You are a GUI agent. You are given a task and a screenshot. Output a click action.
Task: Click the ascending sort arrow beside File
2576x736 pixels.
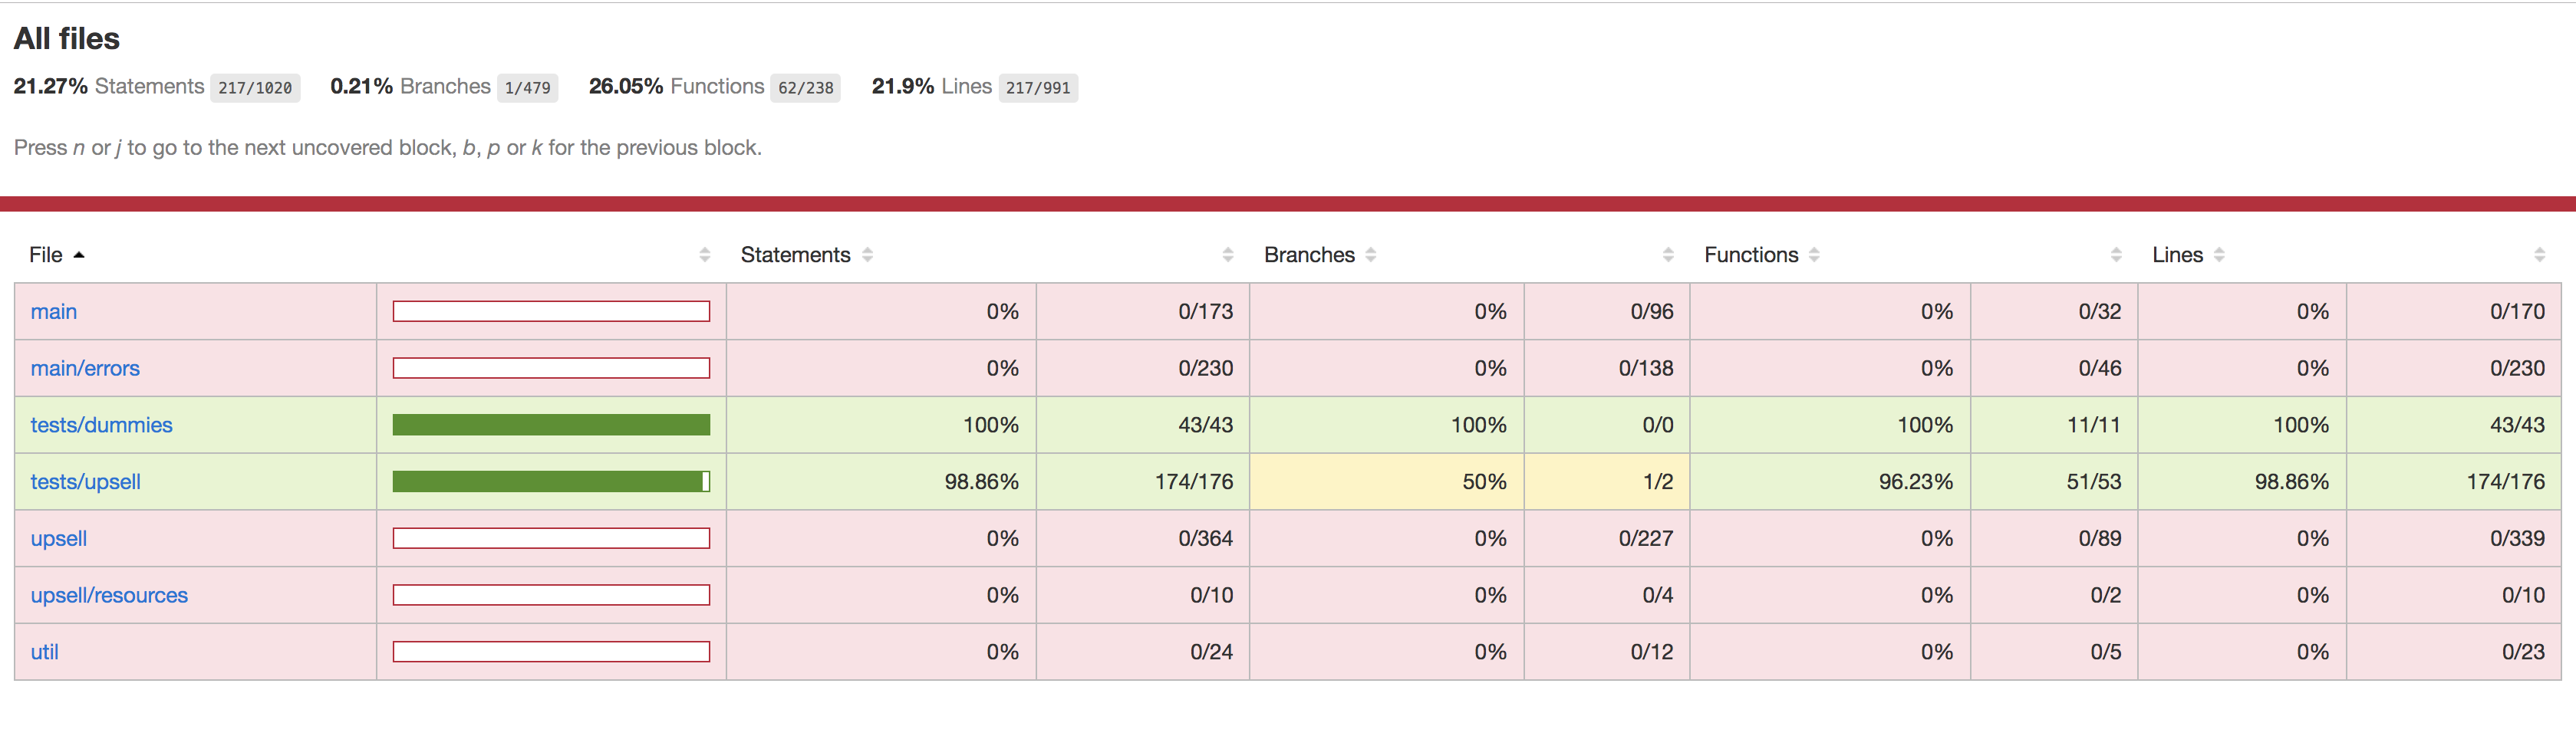[79, 255]
